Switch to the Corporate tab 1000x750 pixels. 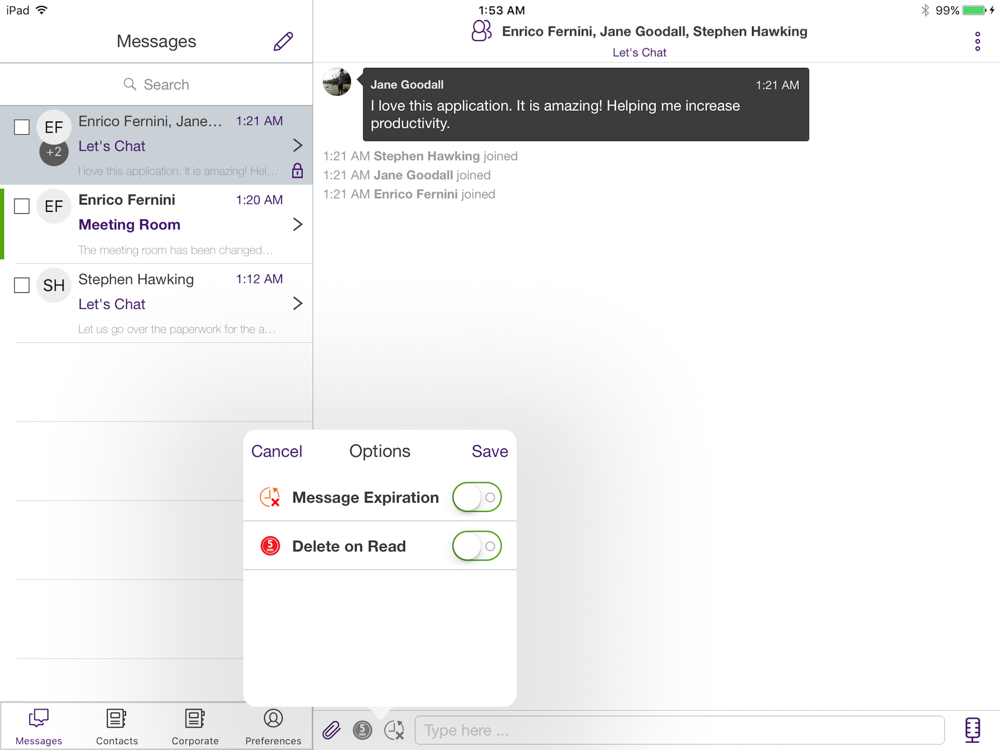(x=195, y=726)
